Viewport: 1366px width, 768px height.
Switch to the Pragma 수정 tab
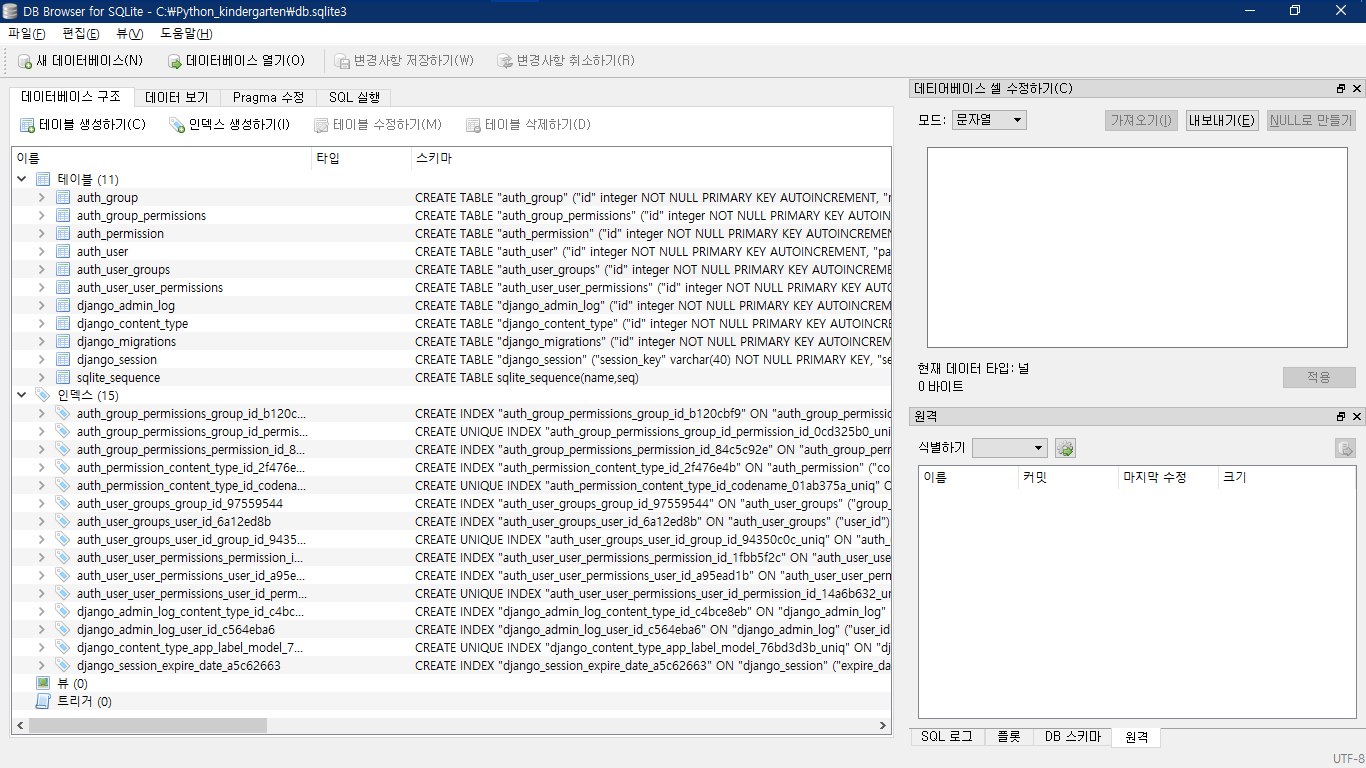coord(268,97)
